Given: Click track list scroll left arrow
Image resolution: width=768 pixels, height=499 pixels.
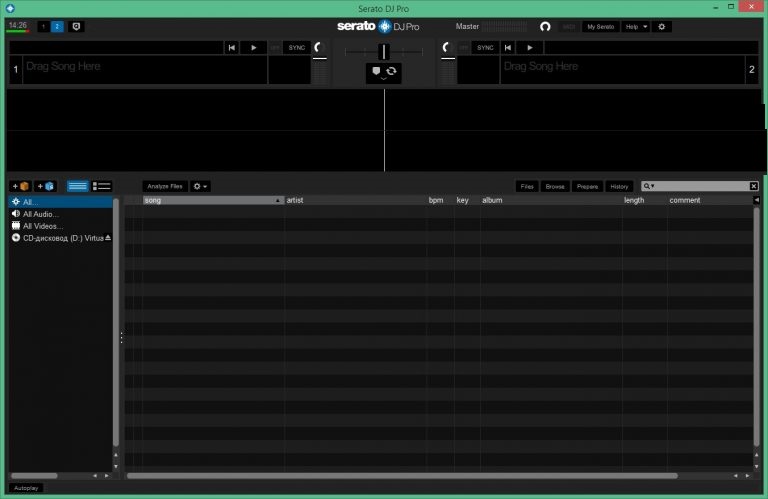Looking at the screenshot, I should [735, 475].
